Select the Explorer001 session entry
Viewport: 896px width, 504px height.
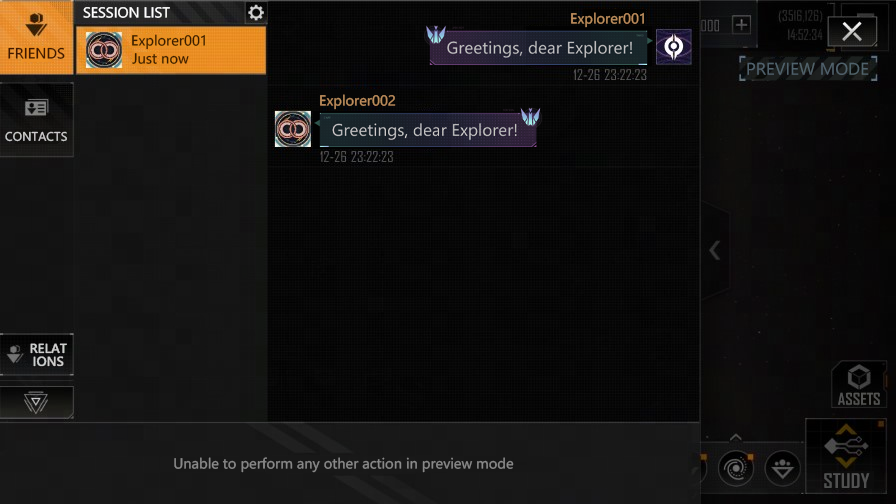171,50
